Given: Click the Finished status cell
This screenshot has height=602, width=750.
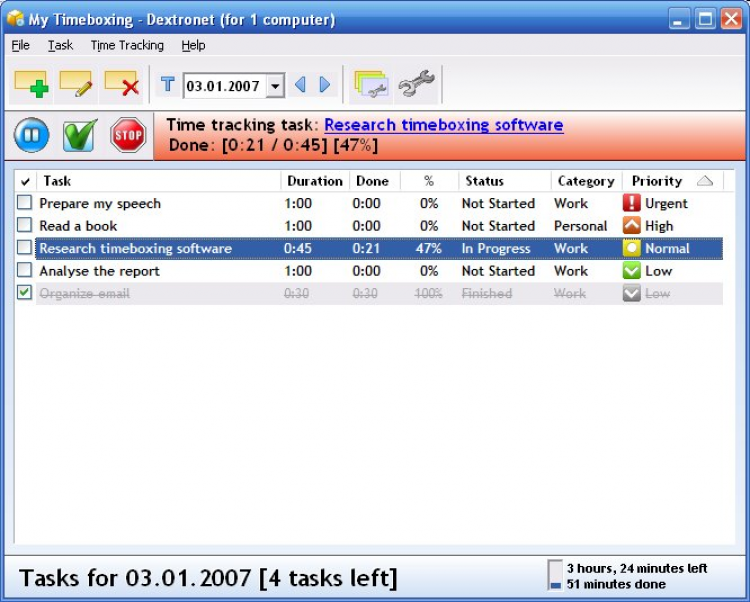Looking at the screenshot, I should coord(486,293).
